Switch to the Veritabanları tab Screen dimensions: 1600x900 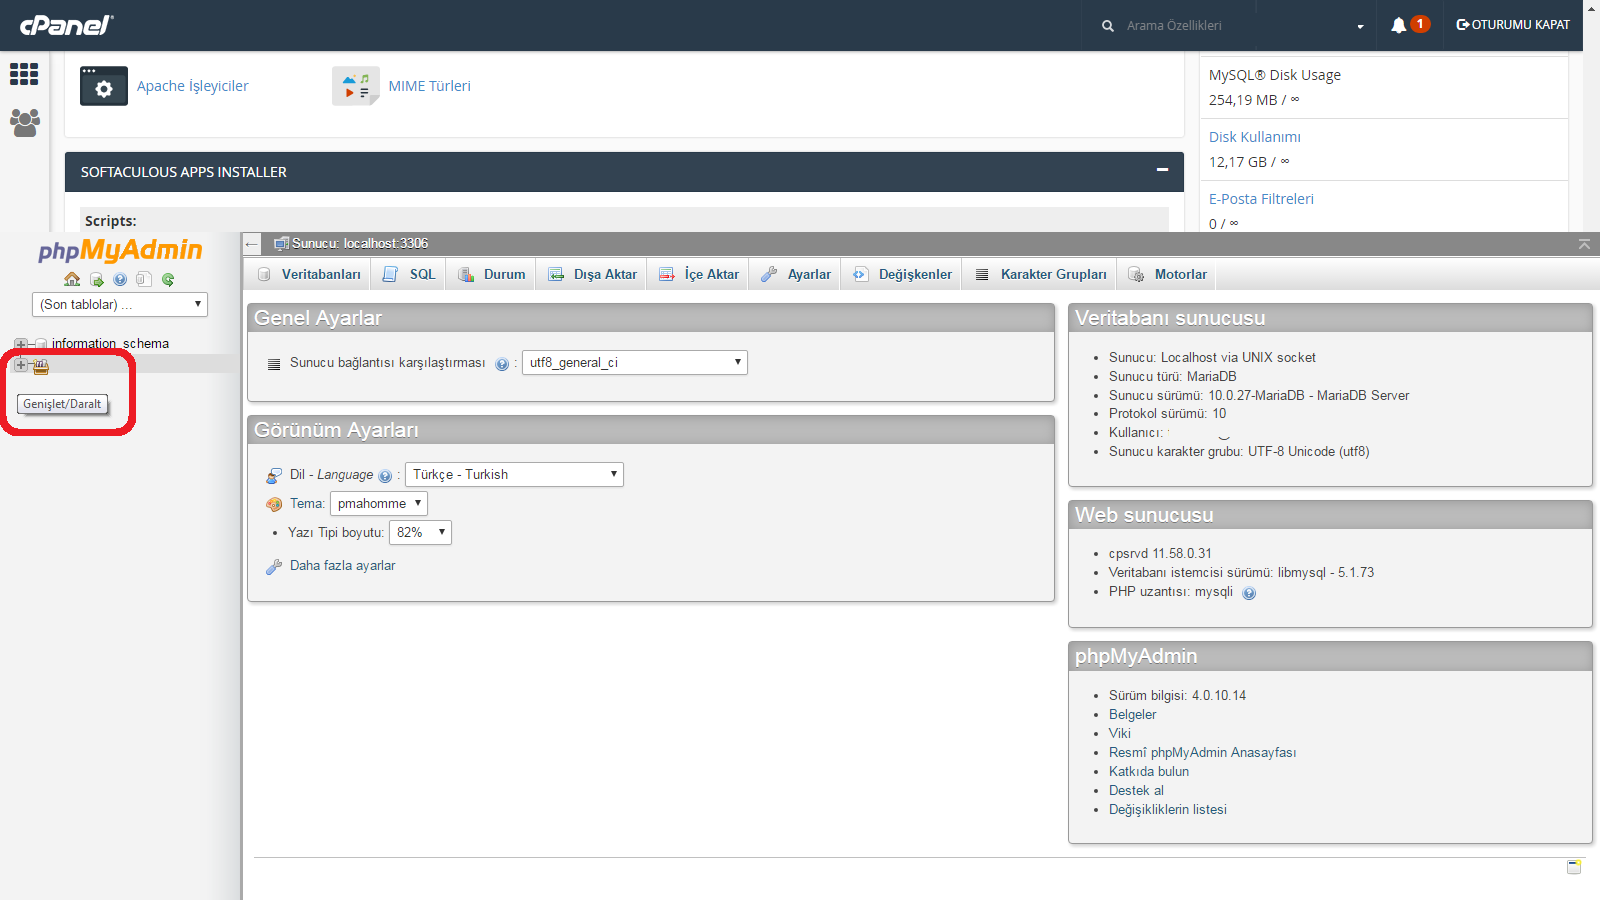pos(309,274)
